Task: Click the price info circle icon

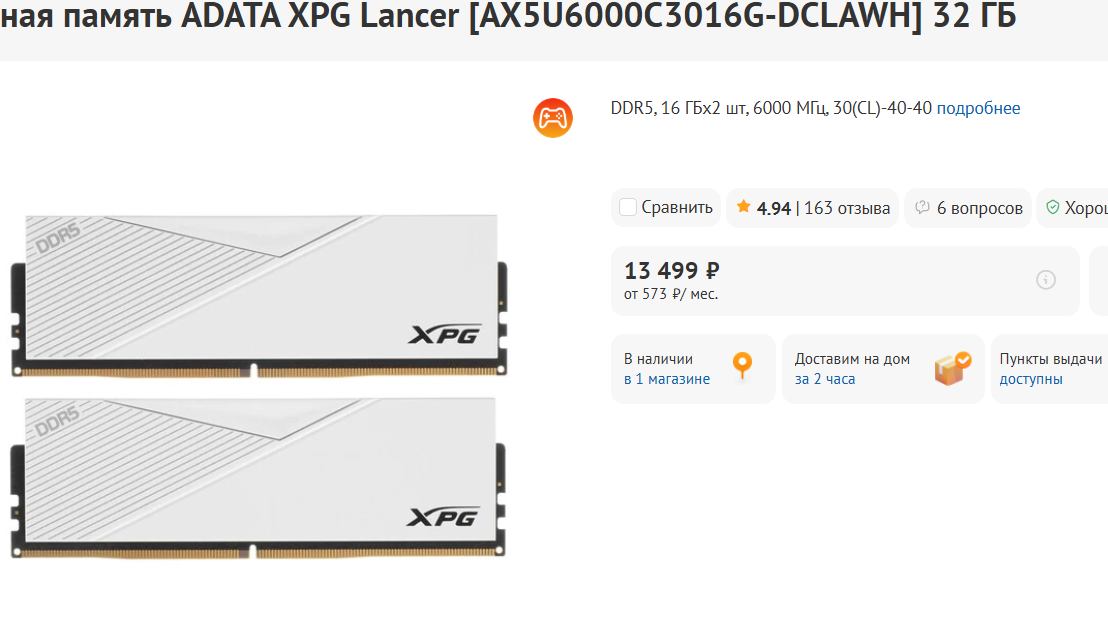Action: click(1046, 280)
